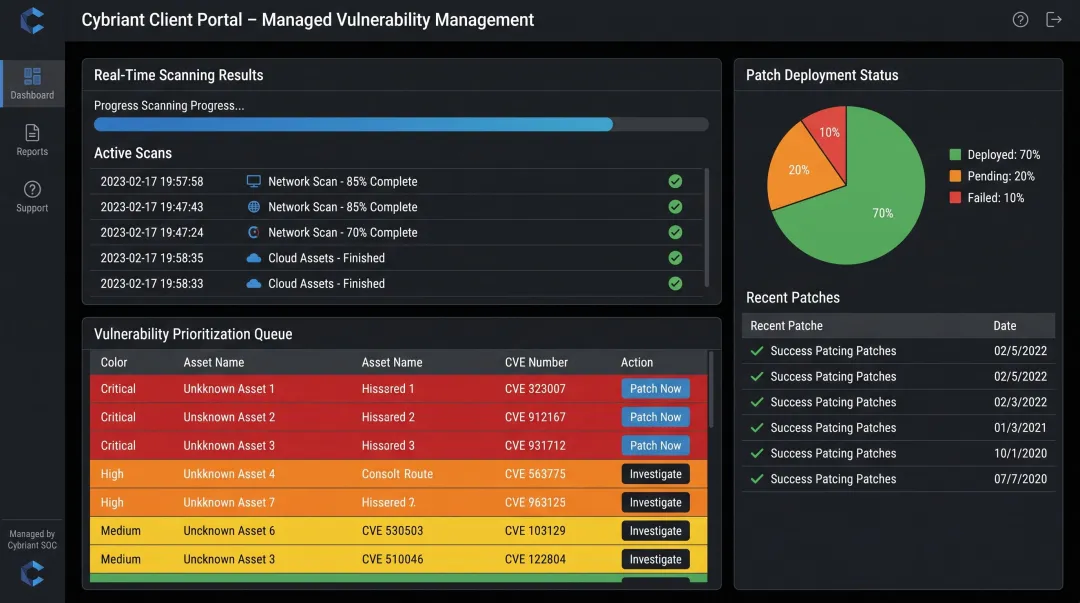Click the cloud icon for 19:58:35 Cloud Assets

coord(253,258)
